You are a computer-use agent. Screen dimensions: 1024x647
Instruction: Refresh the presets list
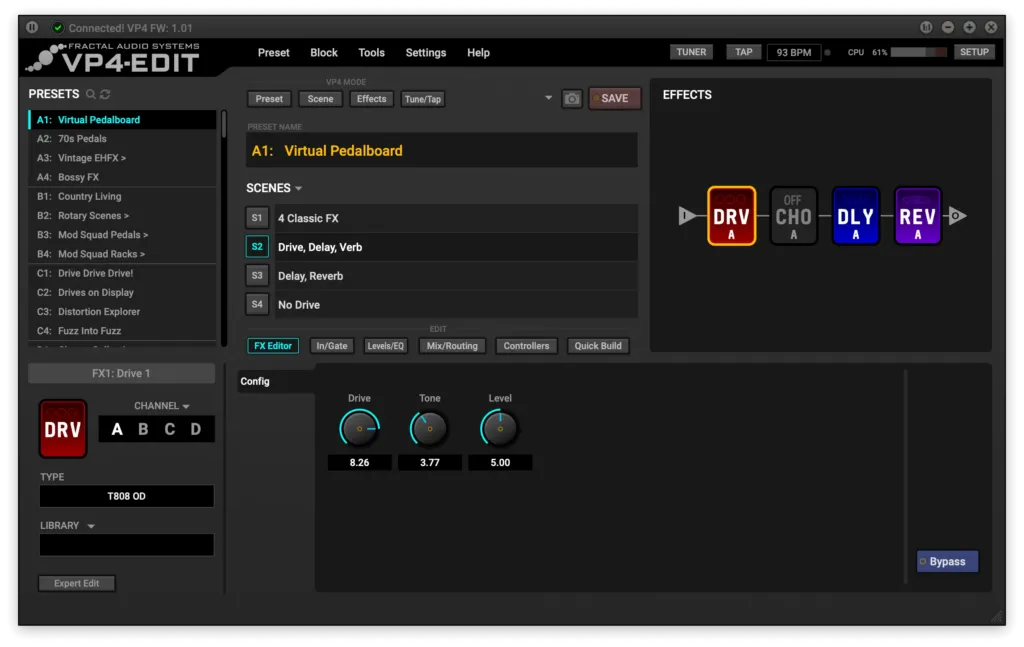(105, 94)
